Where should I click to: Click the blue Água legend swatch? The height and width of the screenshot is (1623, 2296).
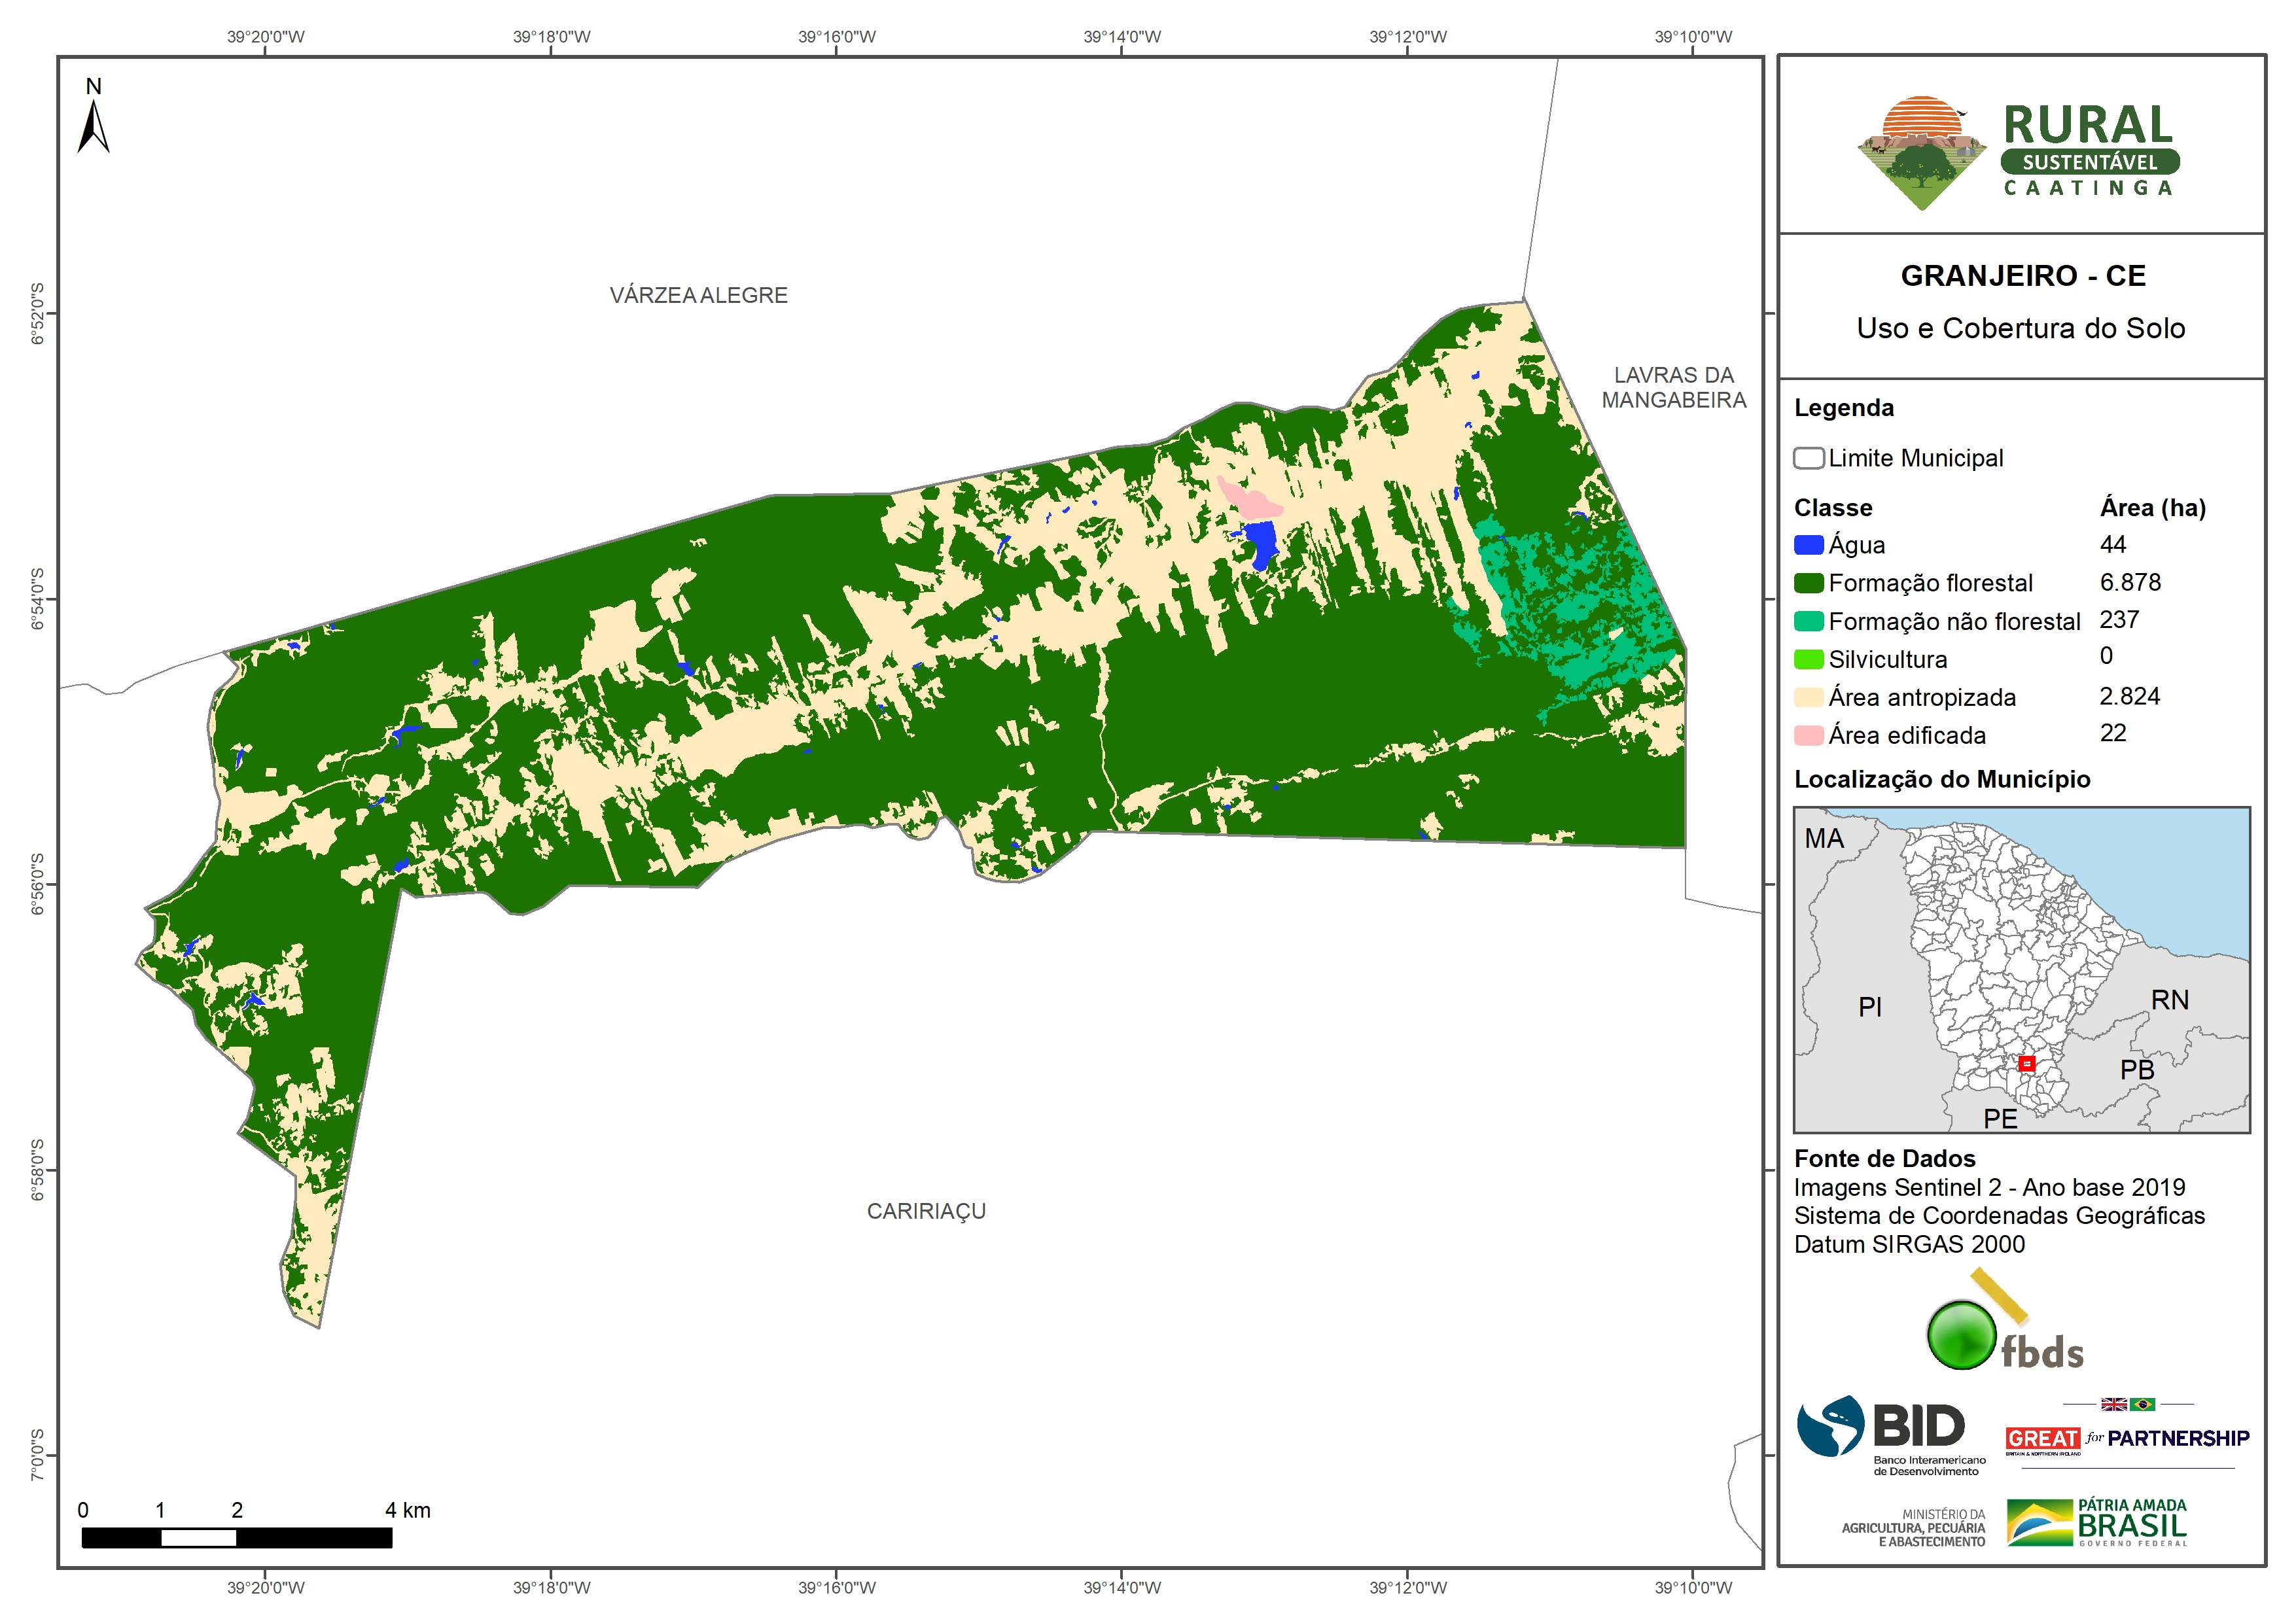point(1808,545)
